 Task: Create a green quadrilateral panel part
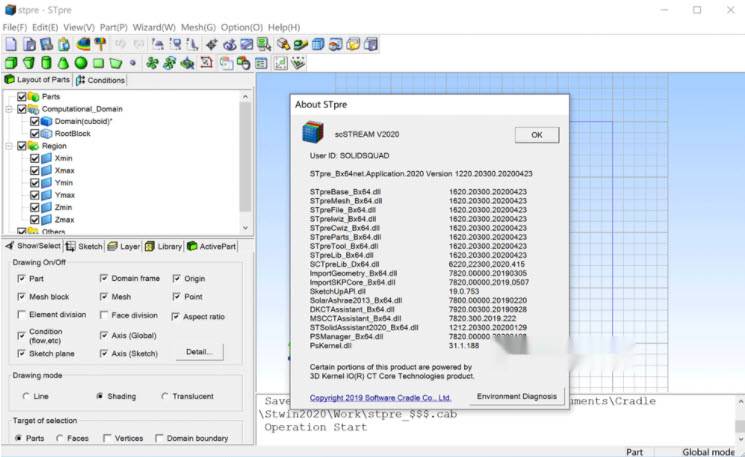pyautogui.click(x=115, y=63)
